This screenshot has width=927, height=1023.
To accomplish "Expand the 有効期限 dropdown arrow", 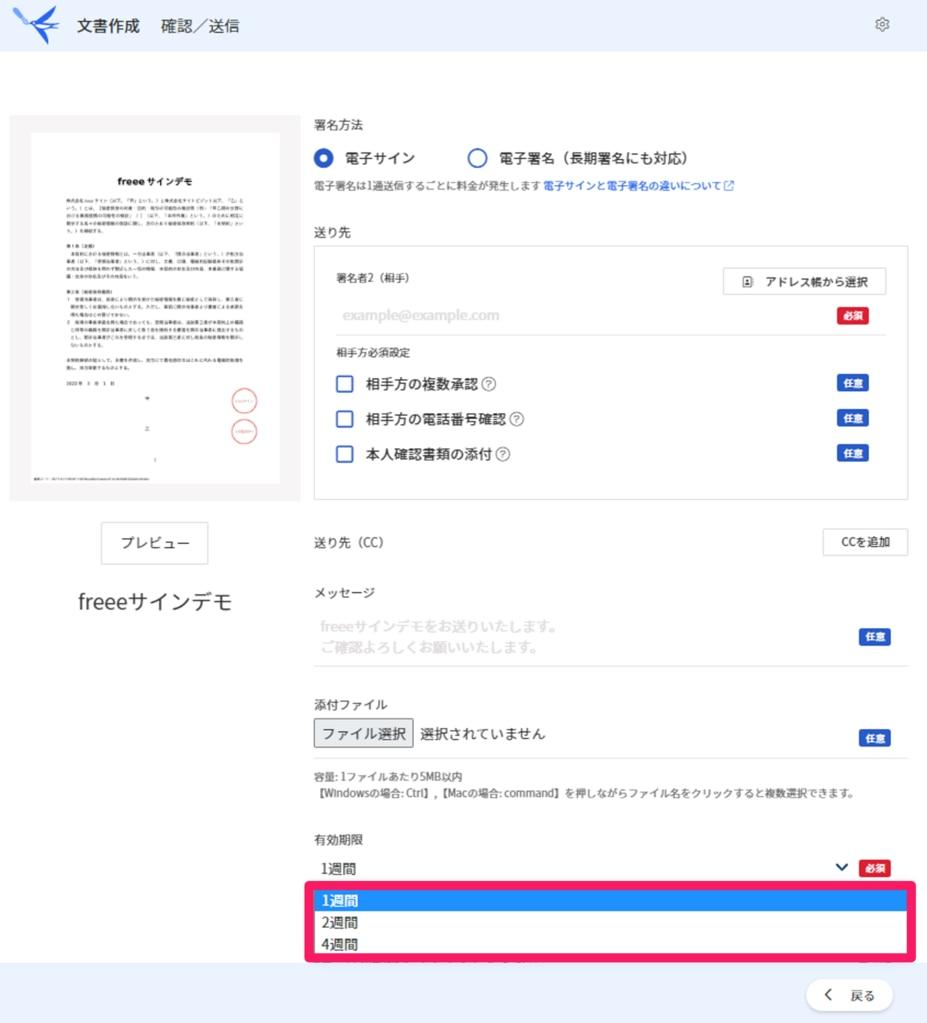I will [842, 868].
